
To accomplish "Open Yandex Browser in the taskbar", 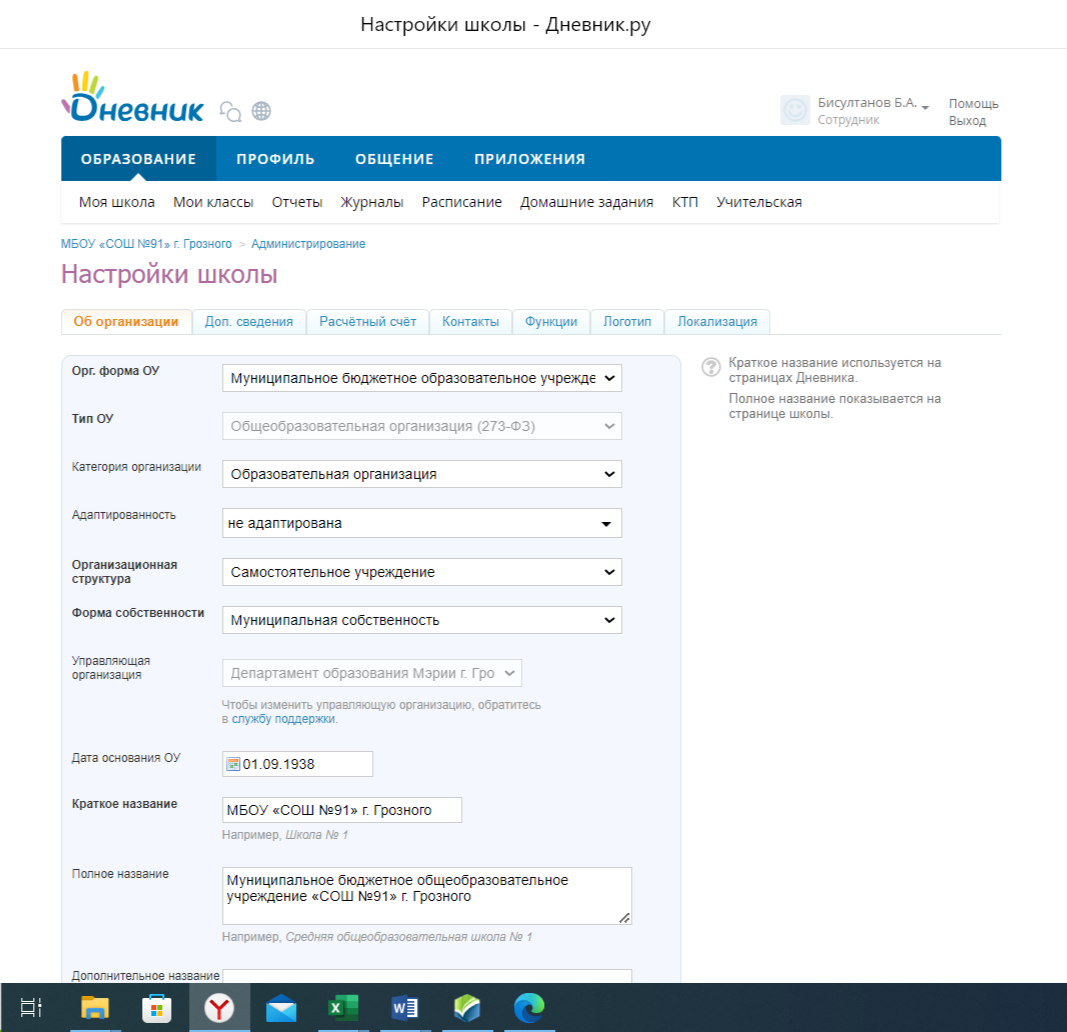I will 219,1008.
